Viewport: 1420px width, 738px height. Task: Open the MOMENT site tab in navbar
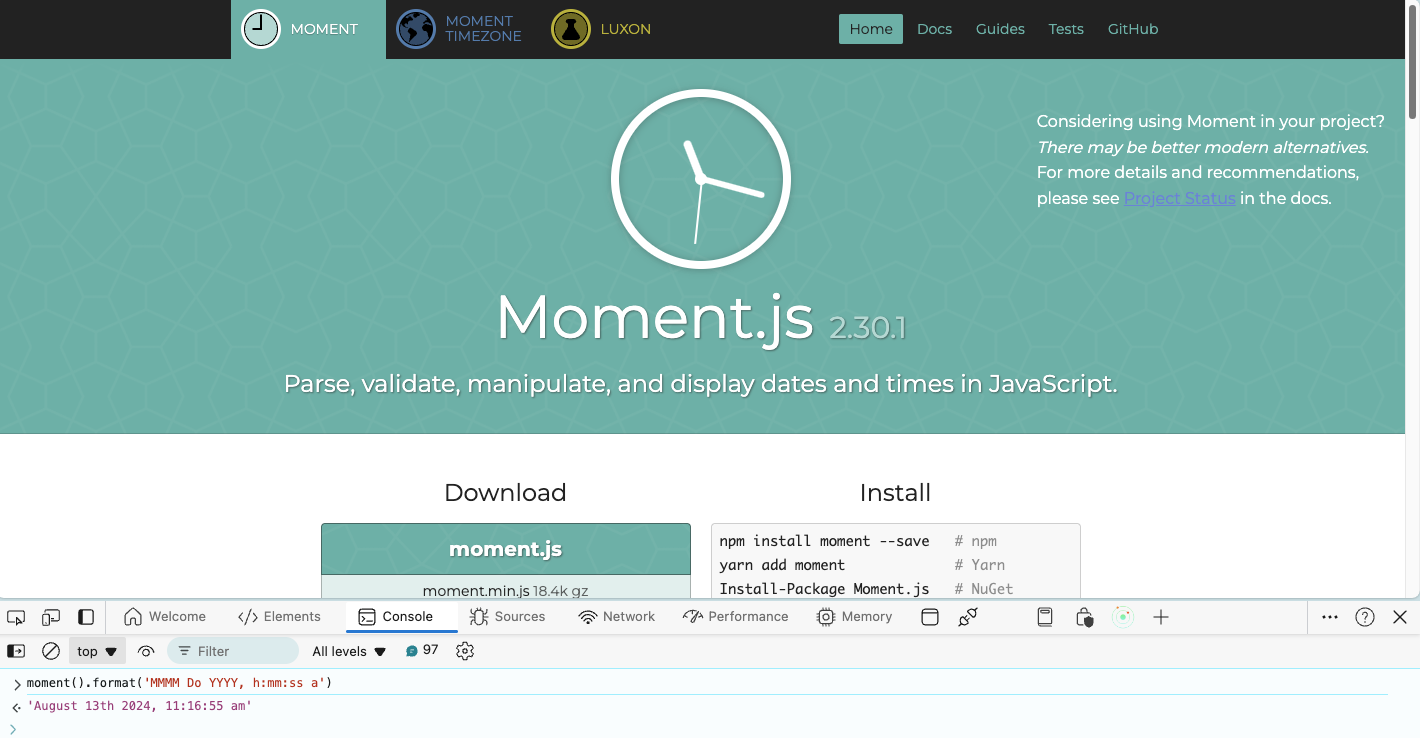(308, 29)
